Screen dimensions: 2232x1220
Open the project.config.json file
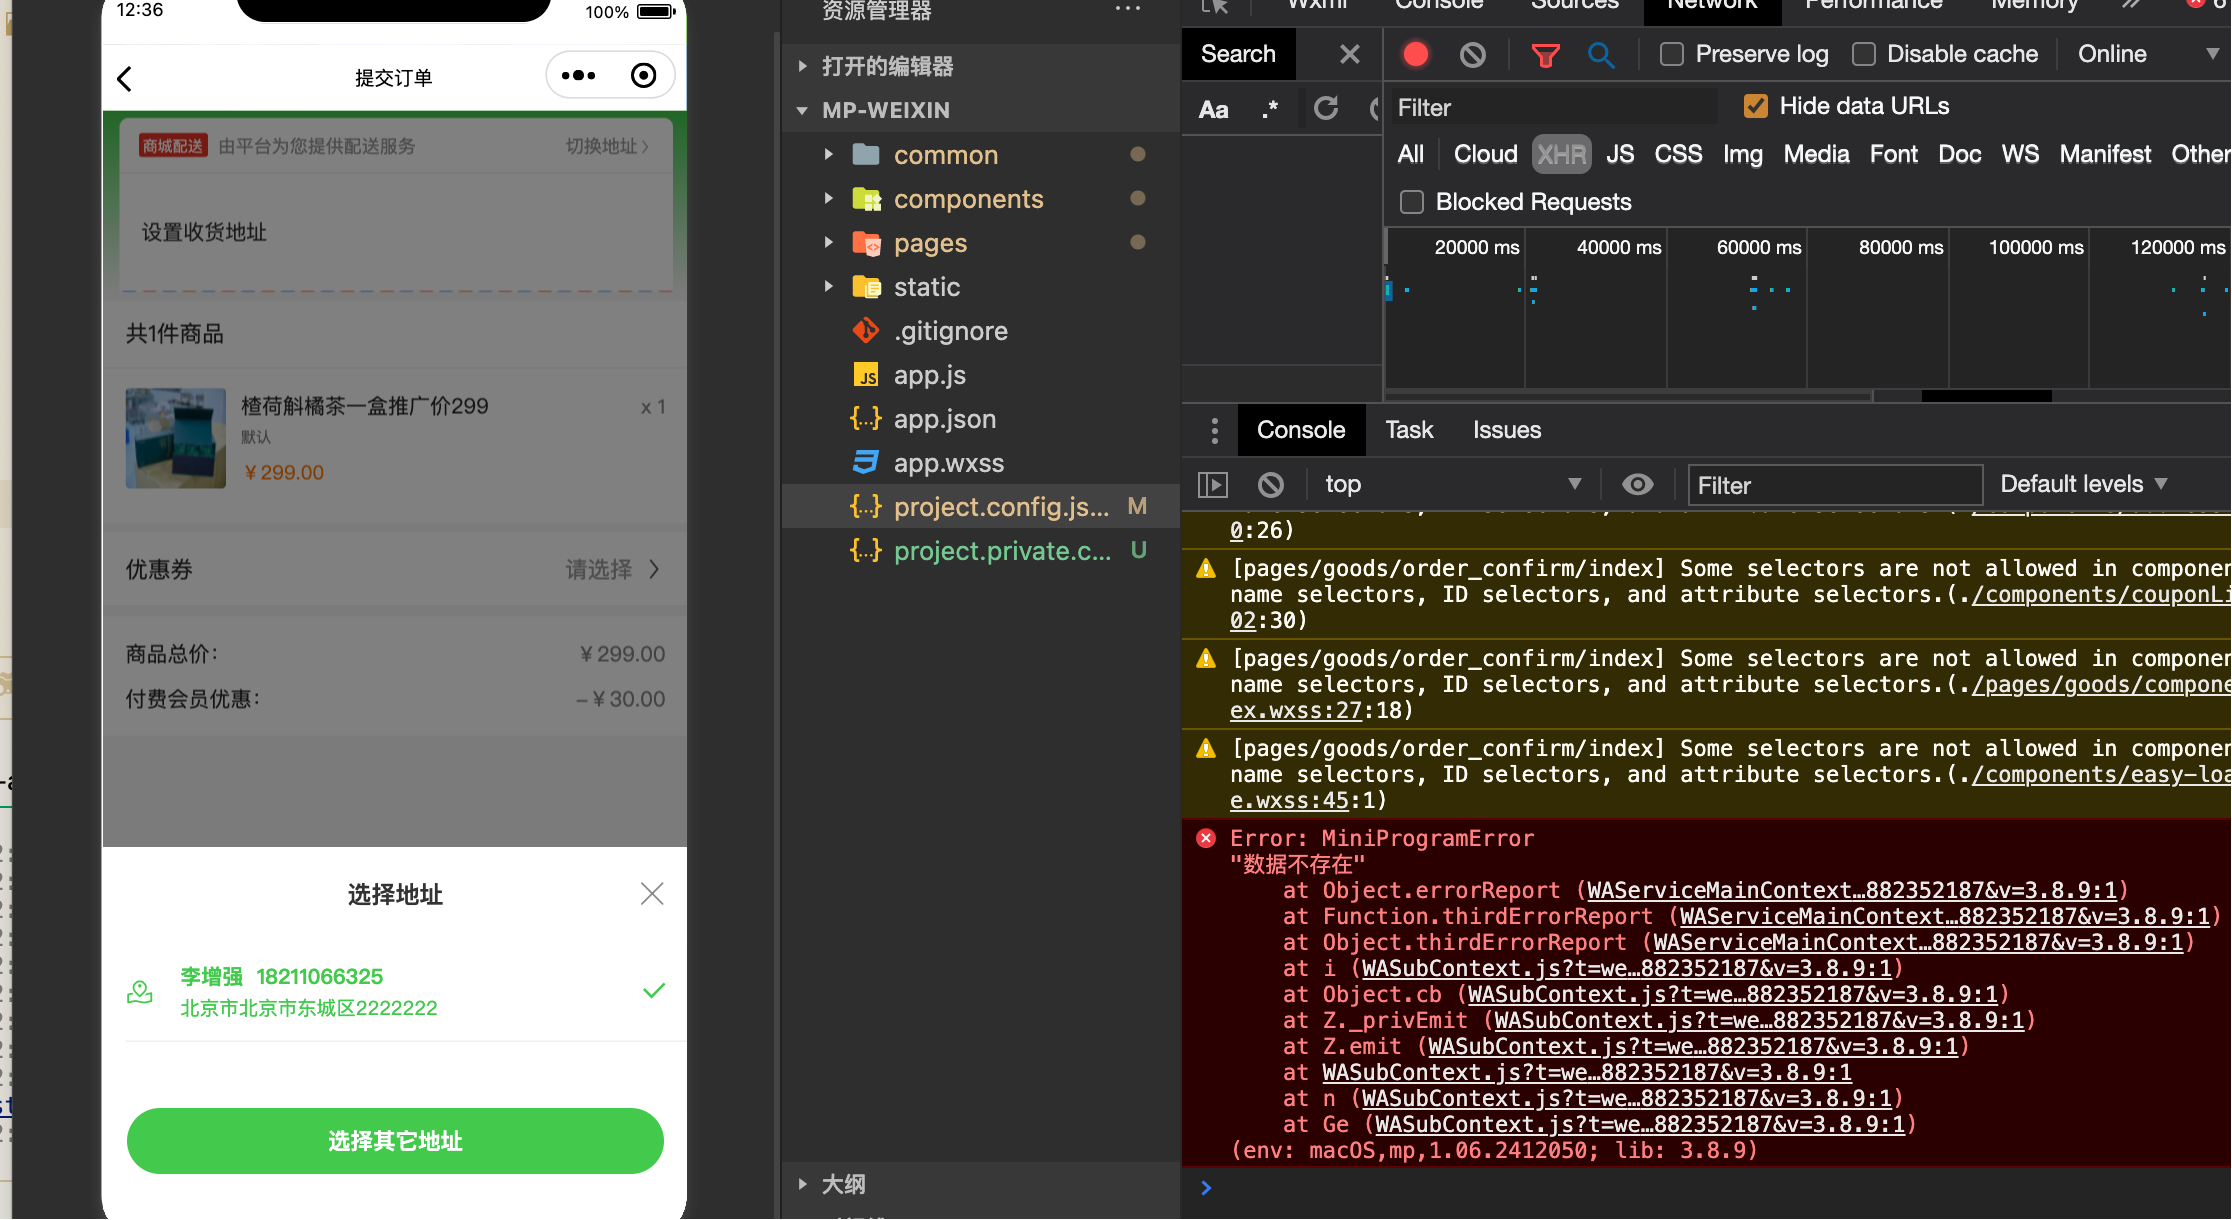click(980, 507)
